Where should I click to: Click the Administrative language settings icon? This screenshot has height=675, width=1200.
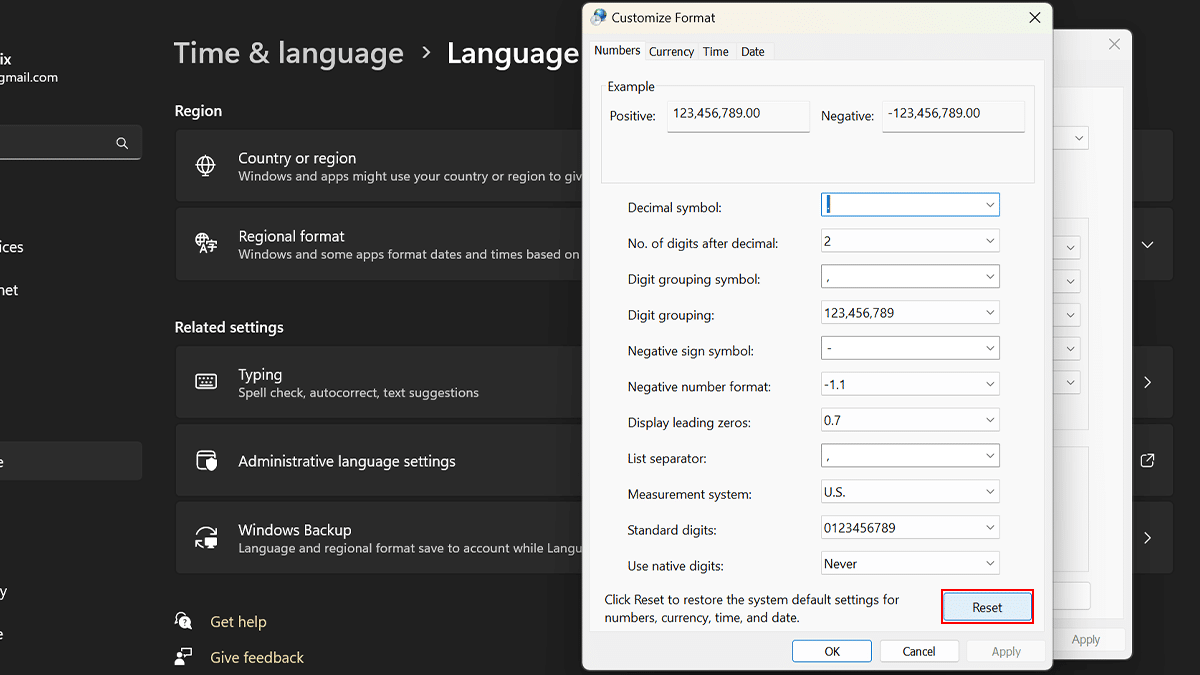pos(206,460)
